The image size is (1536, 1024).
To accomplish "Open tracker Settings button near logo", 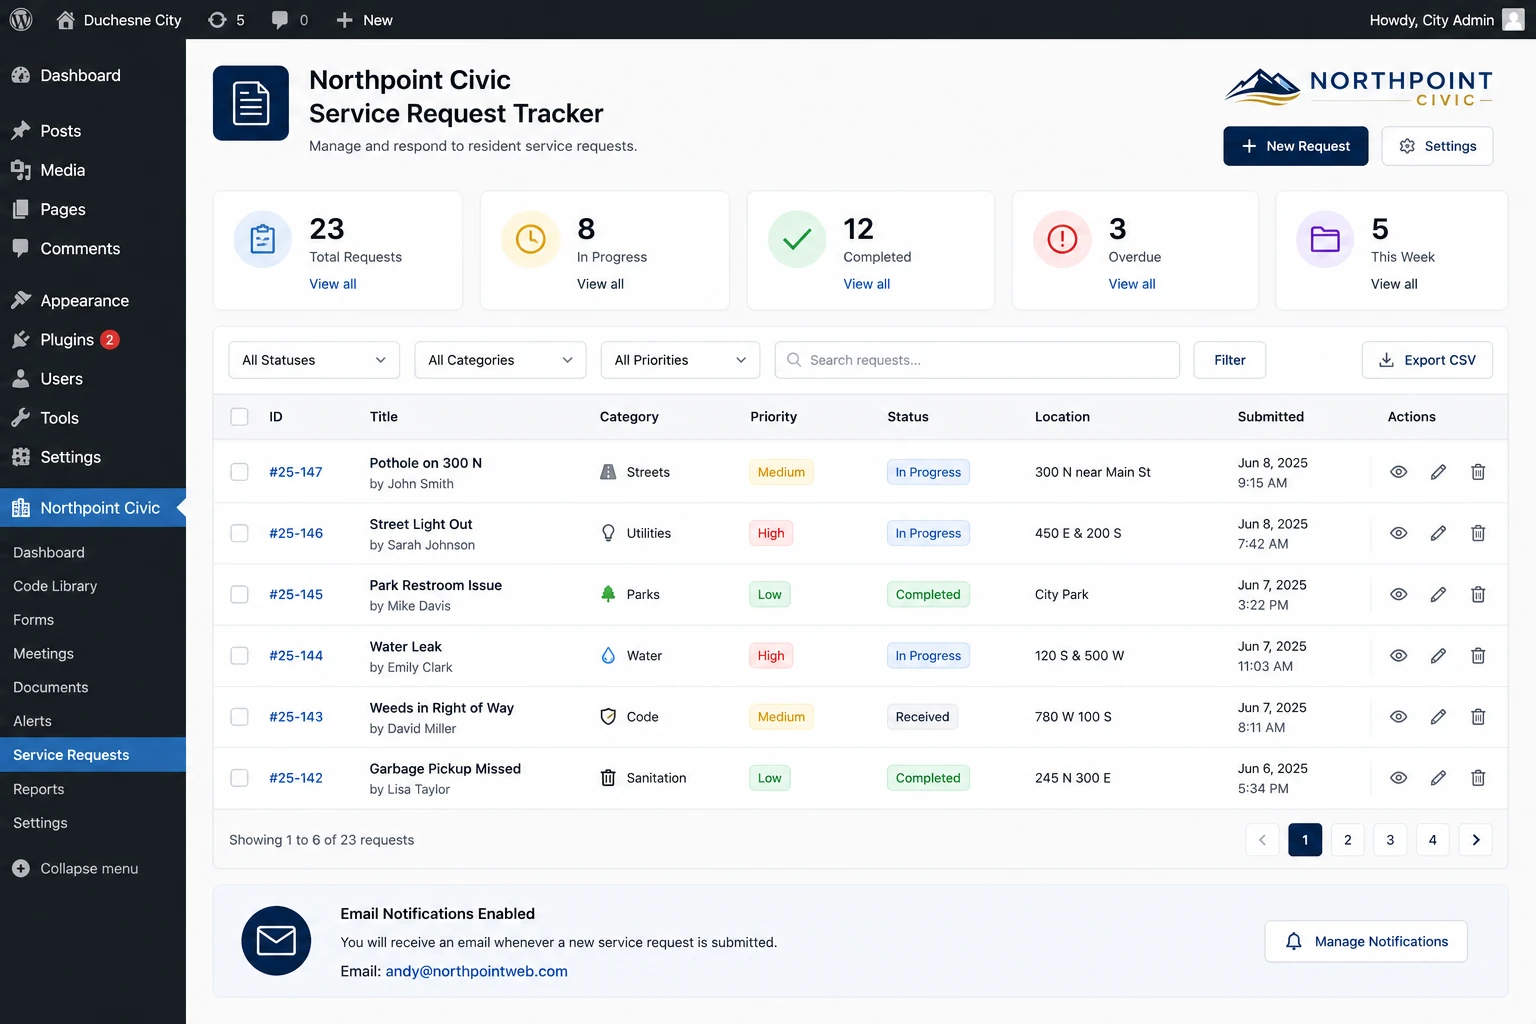I will 1437,146.
